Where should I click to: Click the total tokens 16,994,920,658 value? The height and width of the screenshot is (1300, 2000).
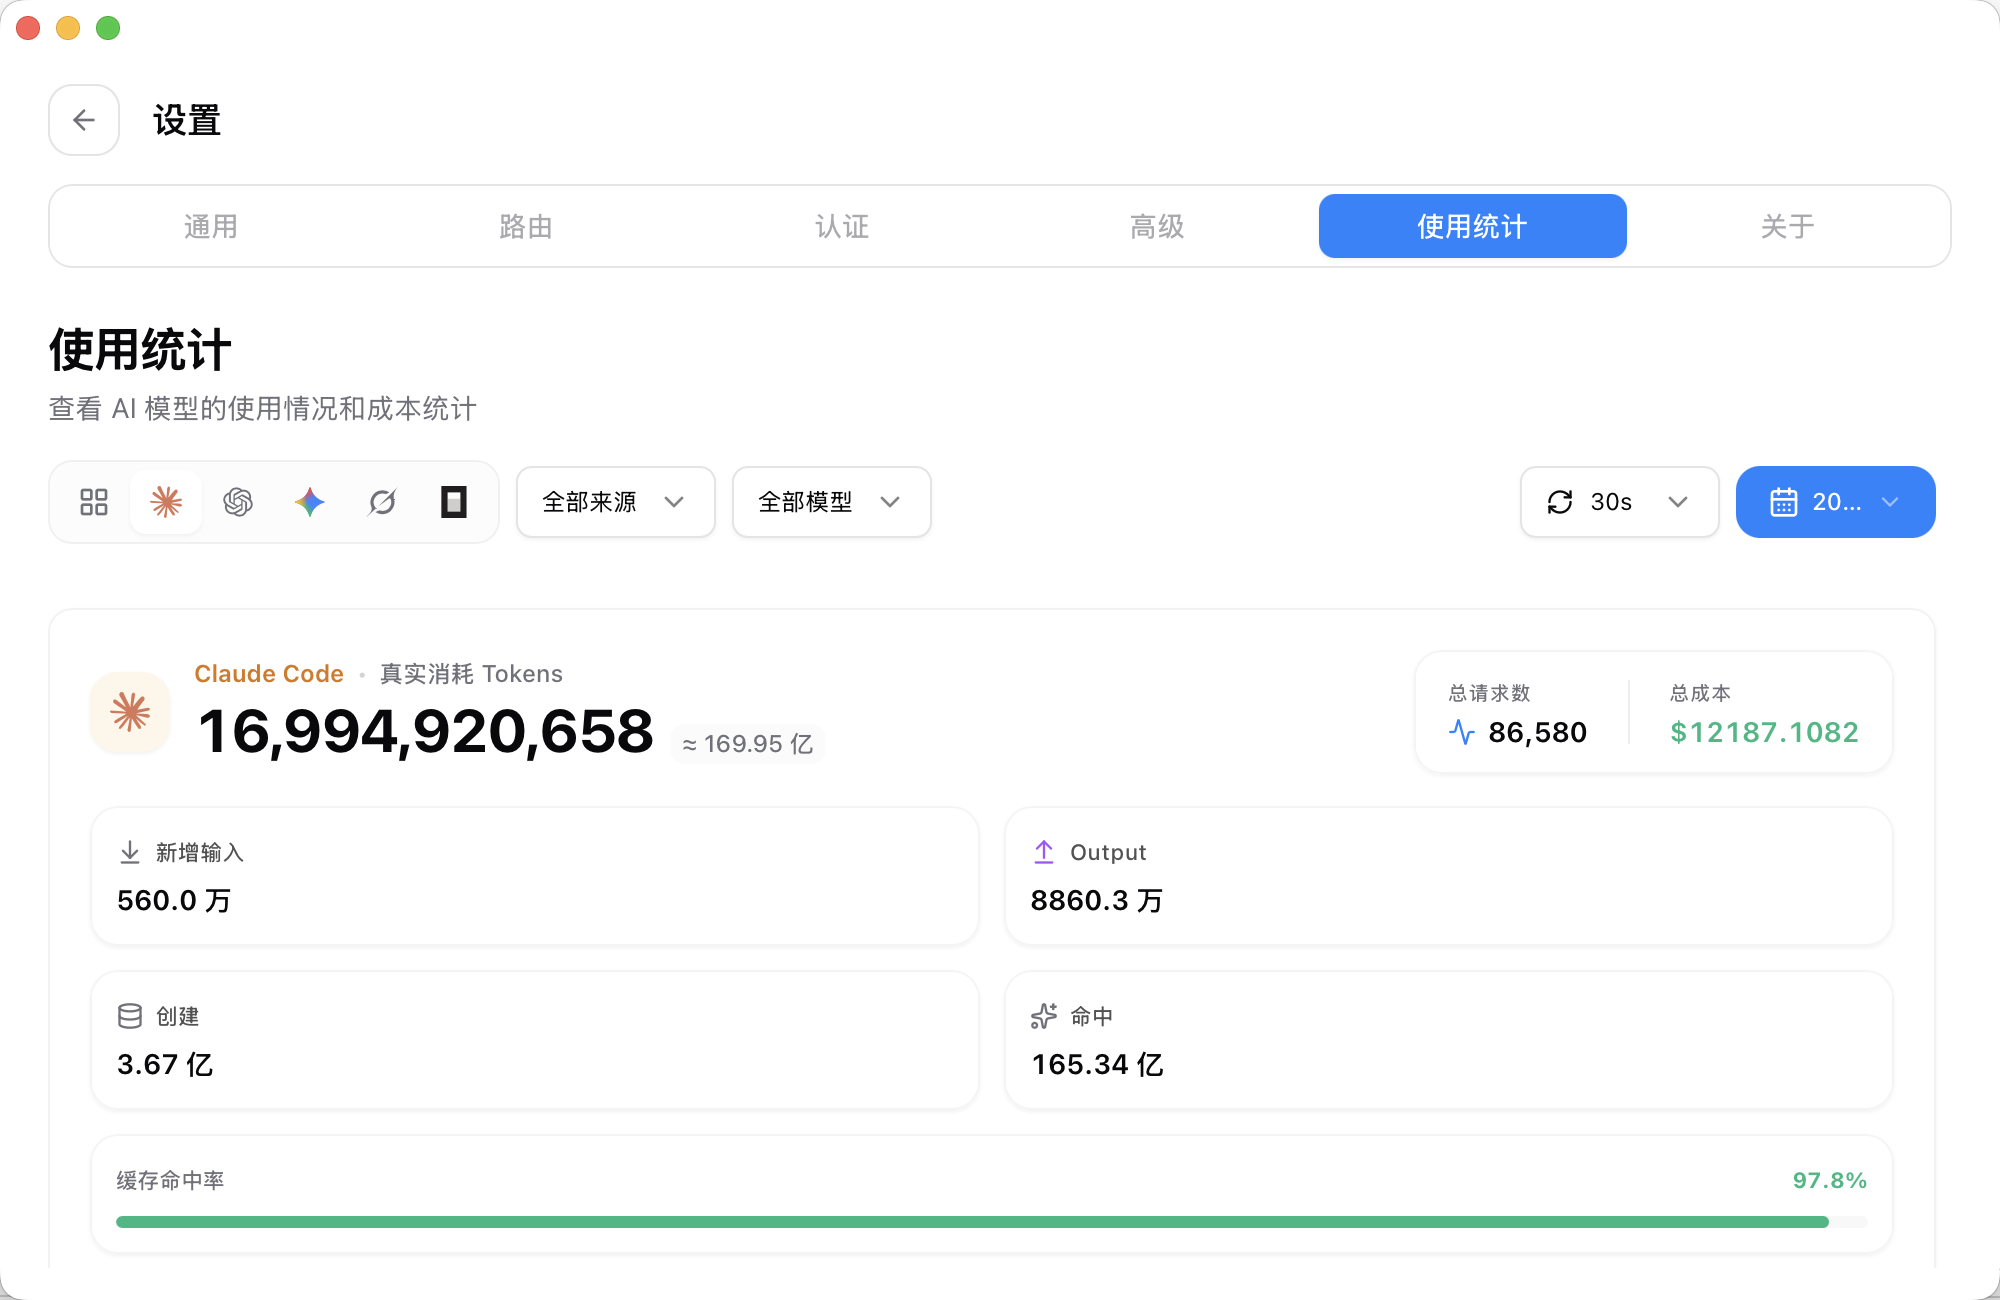426,731
